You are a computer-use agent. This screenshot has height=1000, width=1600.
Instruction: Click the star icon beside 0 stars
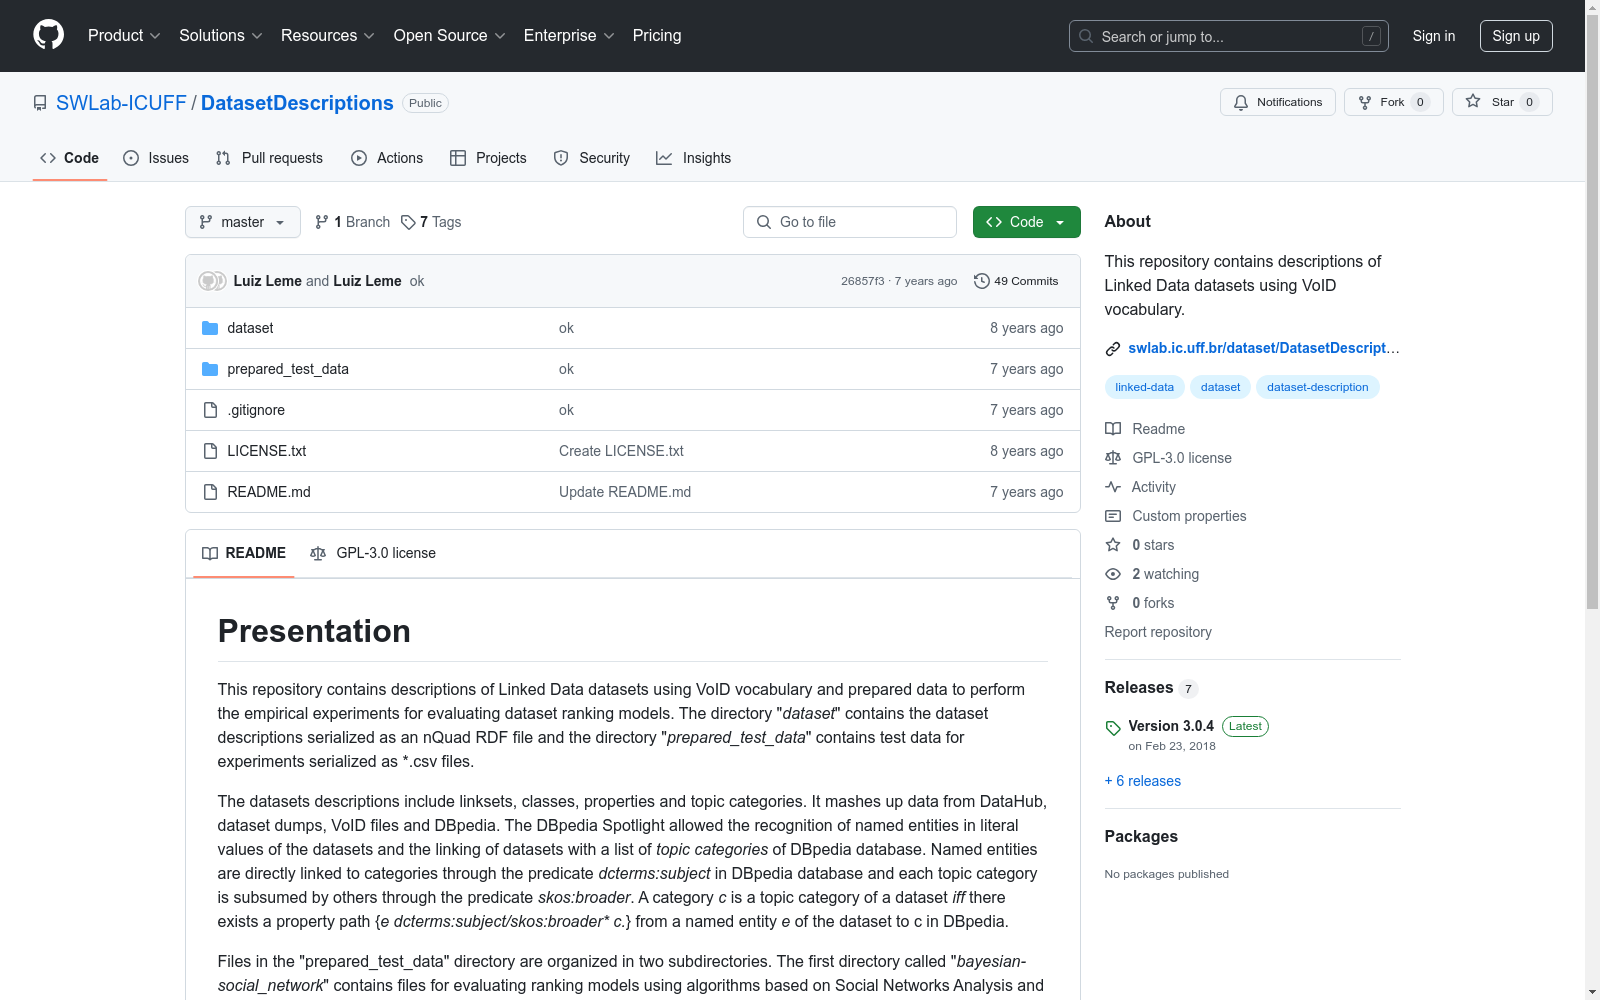point(1113,545)
